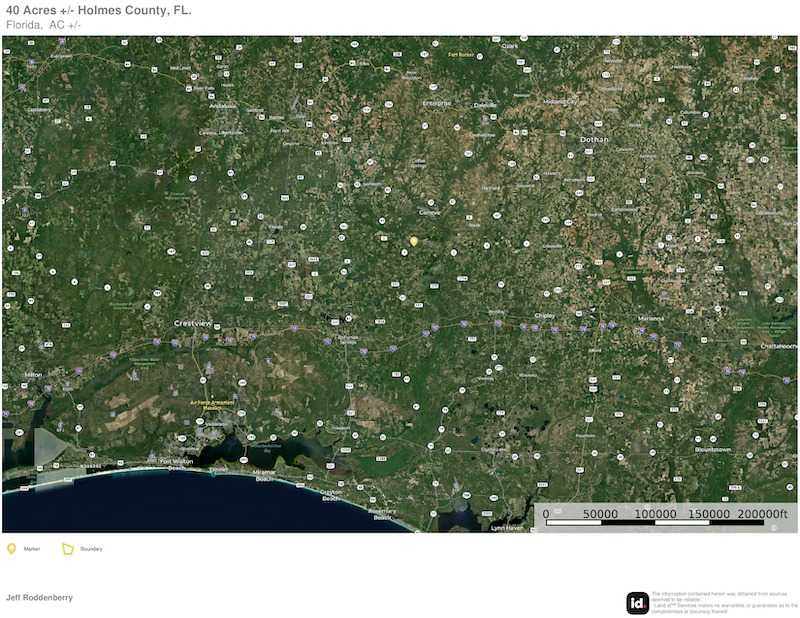Click the "Marianna" city label
The width and height of the screenshot is (800, 618).
tap(651, 318)
